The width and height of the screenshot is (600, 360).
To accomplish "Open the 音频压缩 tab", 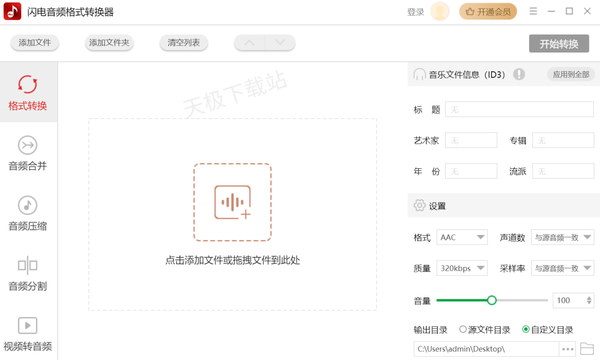I will [28, 213].
